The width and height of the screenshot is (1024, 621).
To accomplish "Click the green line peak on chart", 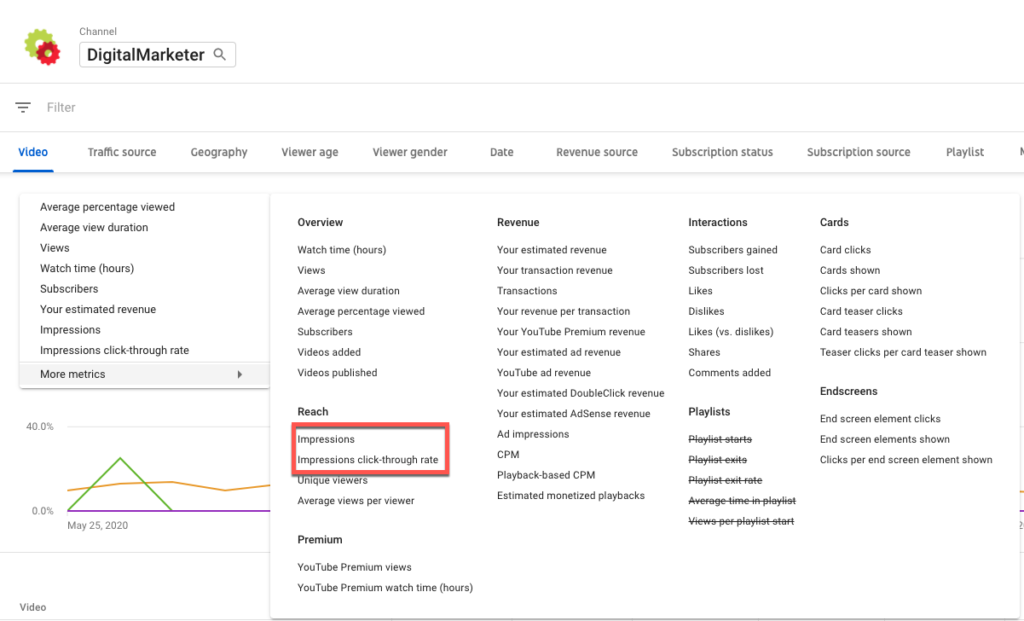I will 120,458.
